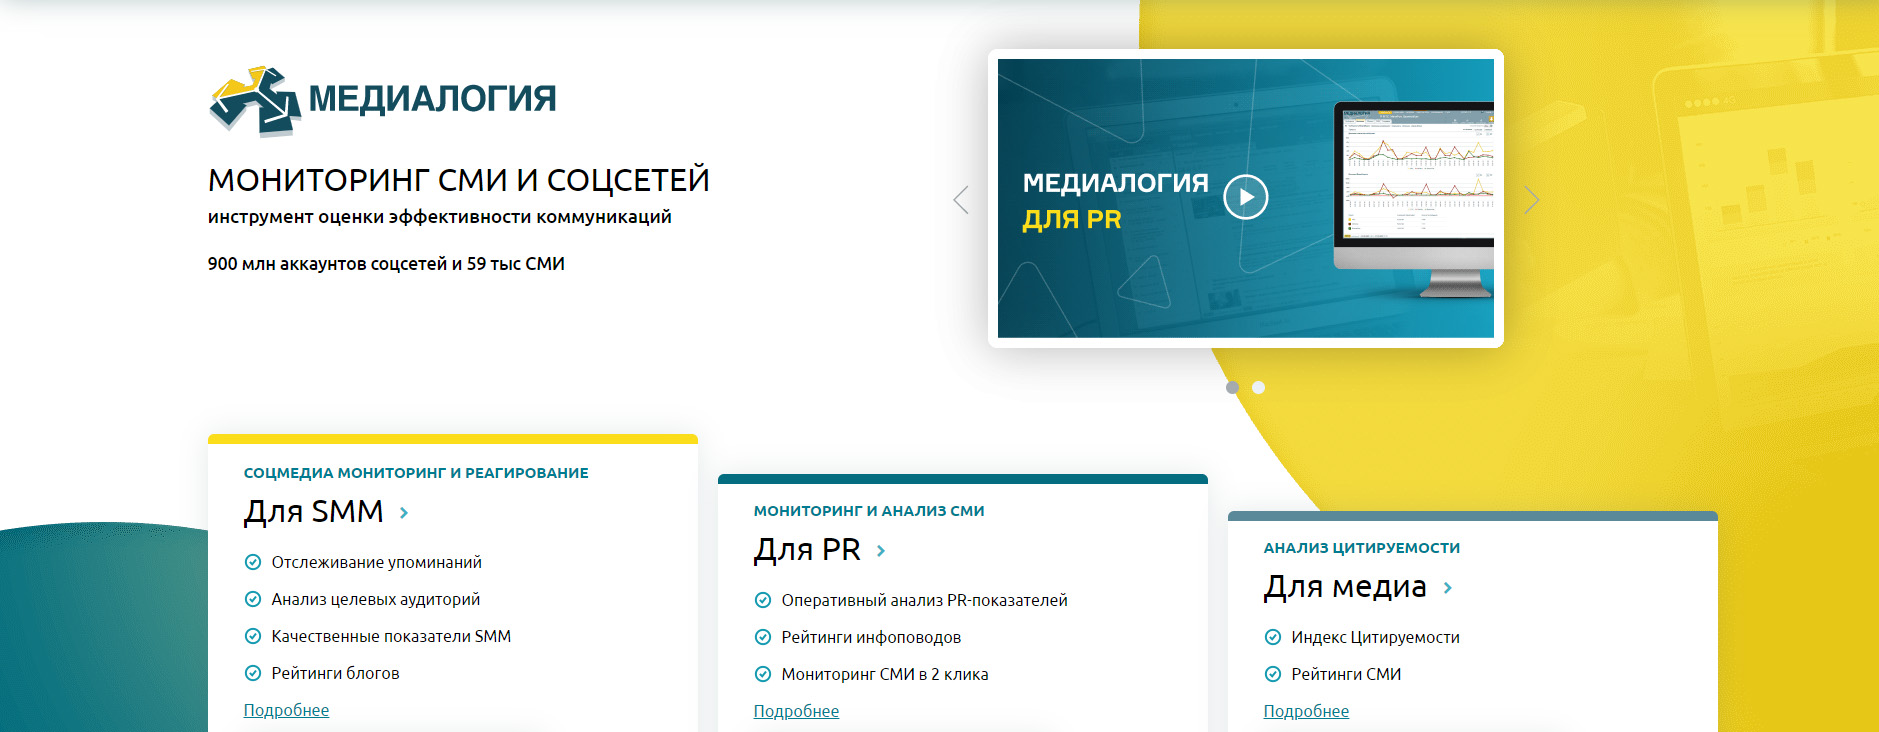Click the chevron next to Для PR

pyautogui.click(x=881, y=551)
